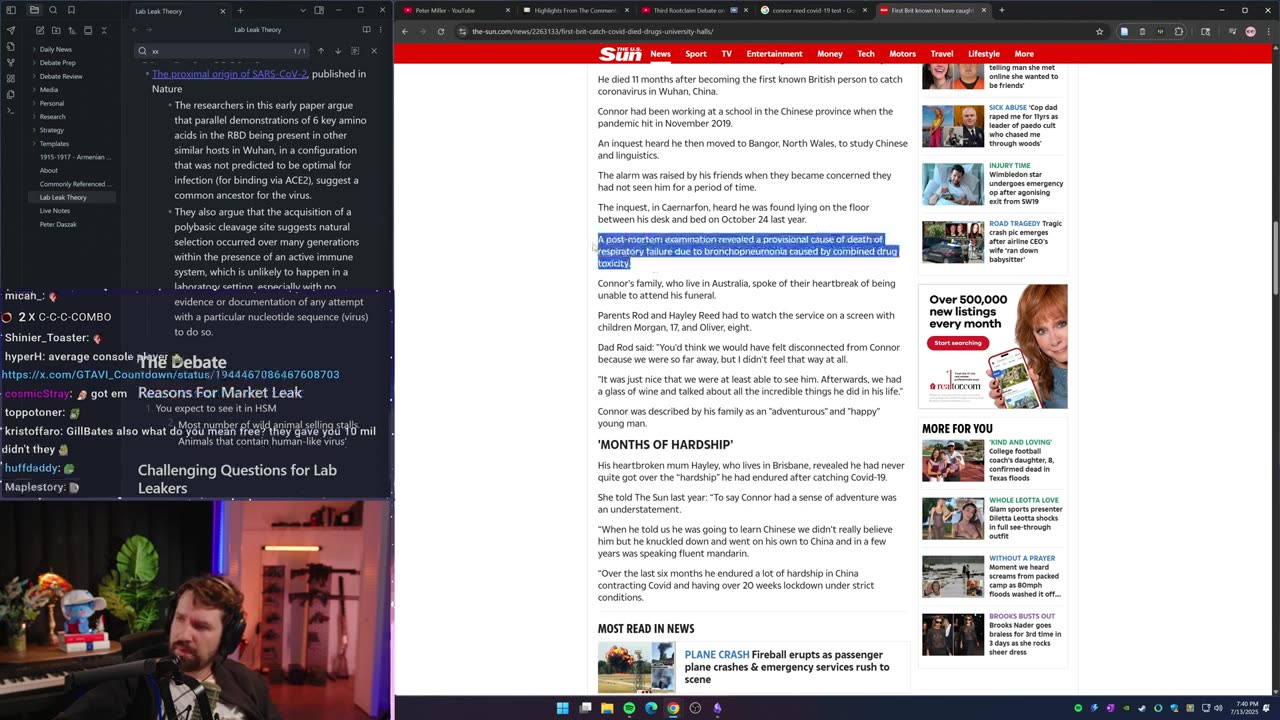Jump to previous search match in note
The width and height of the screenshot is (1280, 720).
point(321,51)
